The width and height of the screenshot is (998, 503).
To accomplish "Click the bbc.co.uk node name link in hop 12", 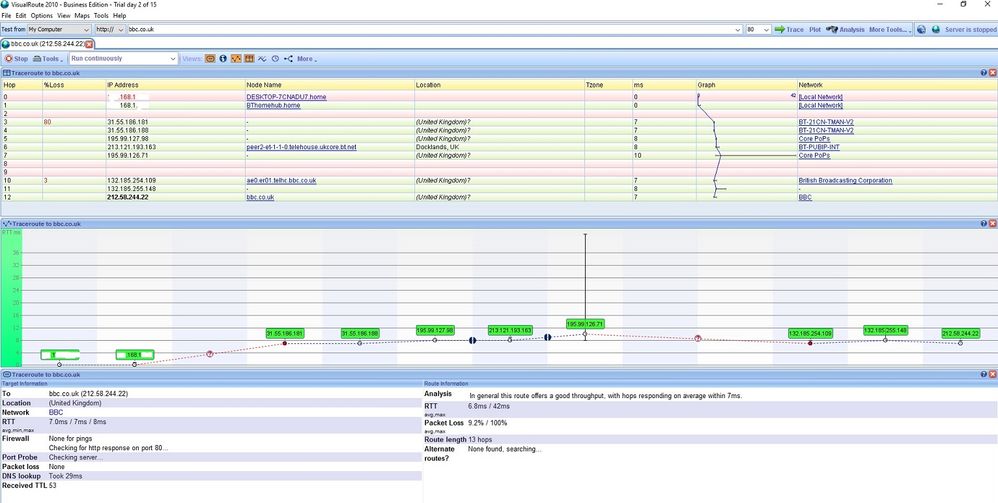I will point(260,197).
